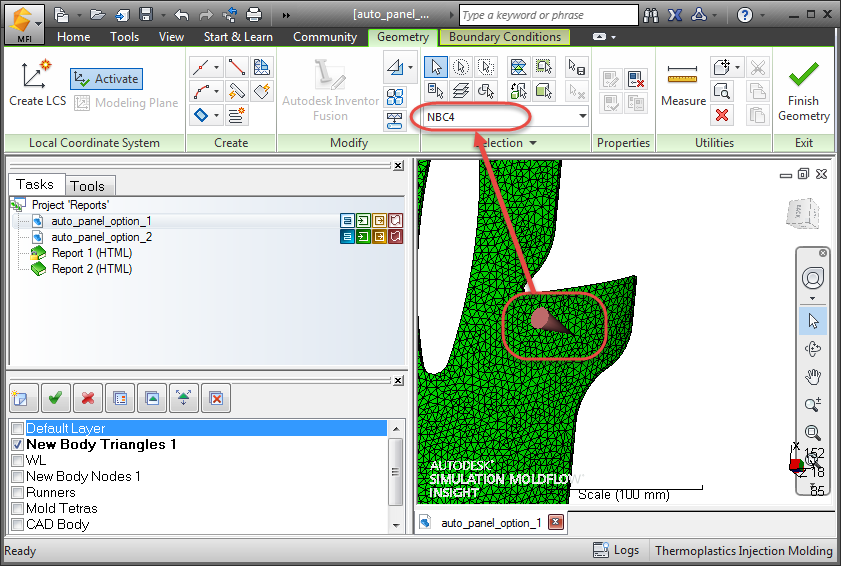Expand the quick access toolbar overflow arrow

click(286, 15)
